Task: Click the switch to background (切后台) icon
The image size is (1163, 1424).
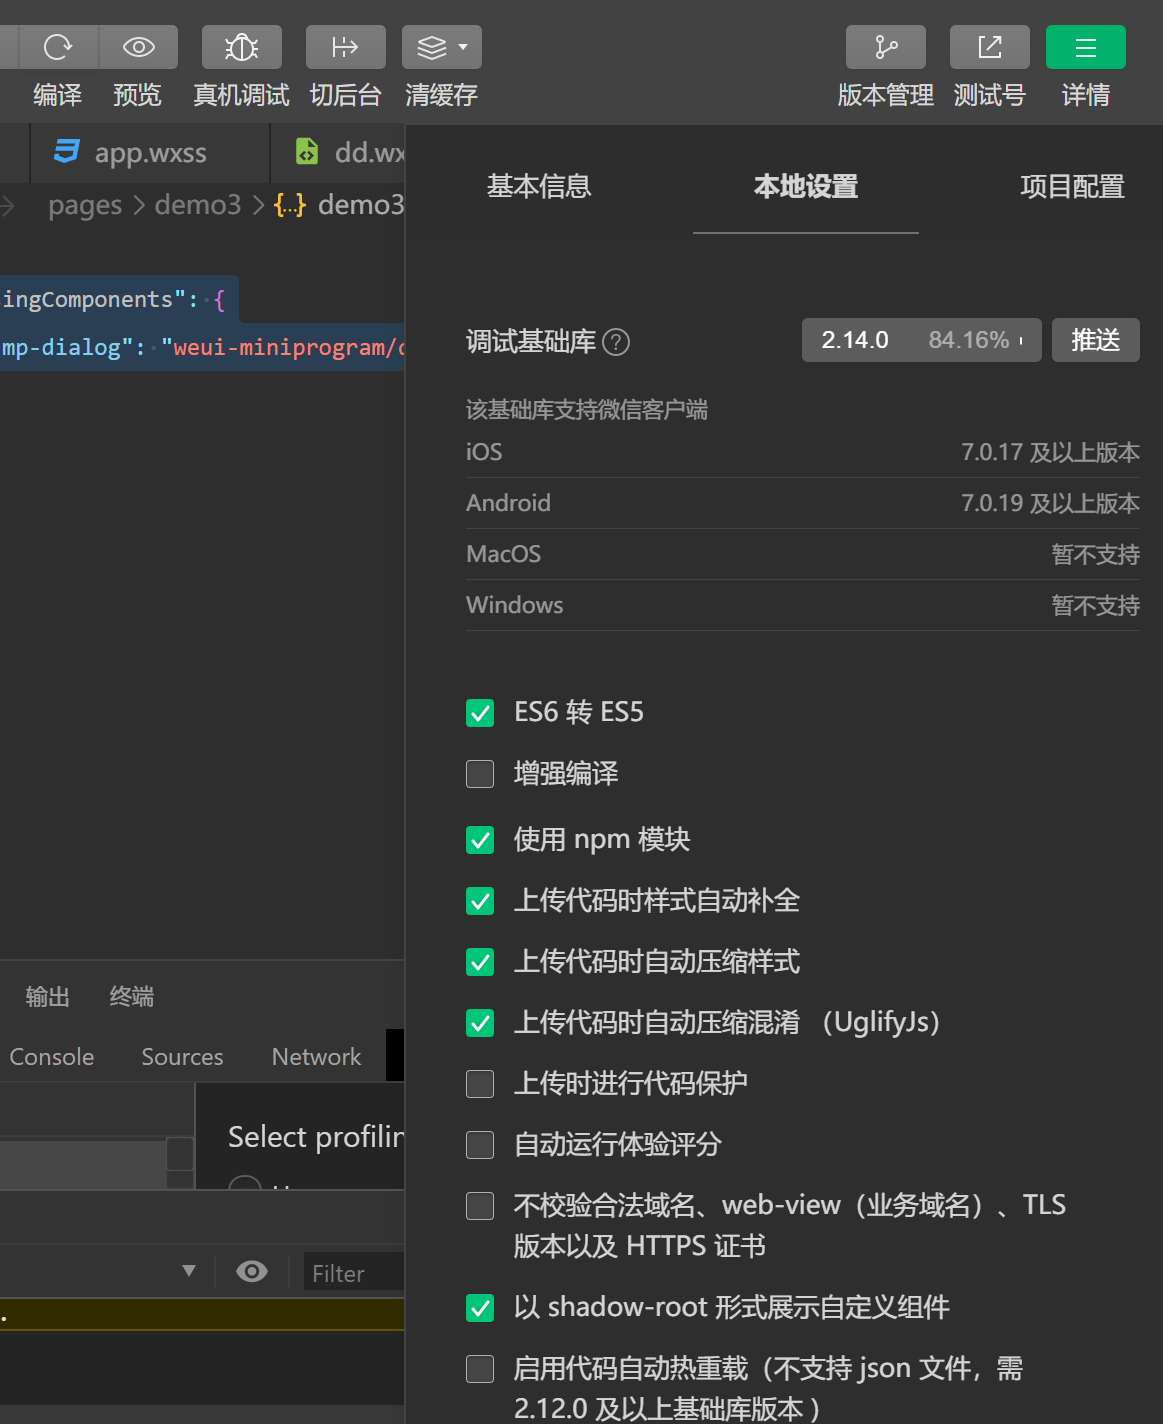Action: [x=346, y=47]
